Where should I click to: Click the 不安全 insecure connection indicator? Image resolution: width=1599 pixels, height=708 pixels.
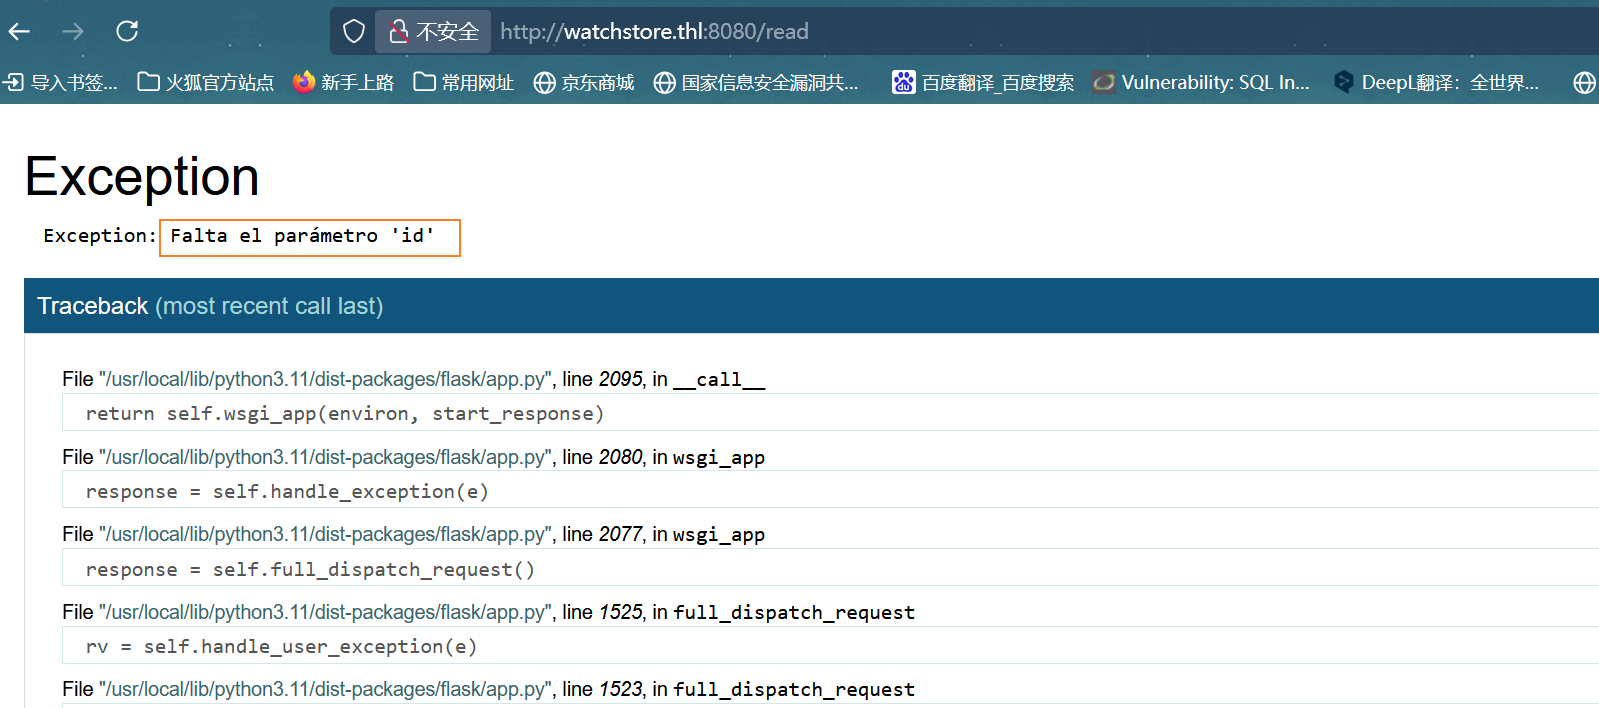click(x=433, y=32)
